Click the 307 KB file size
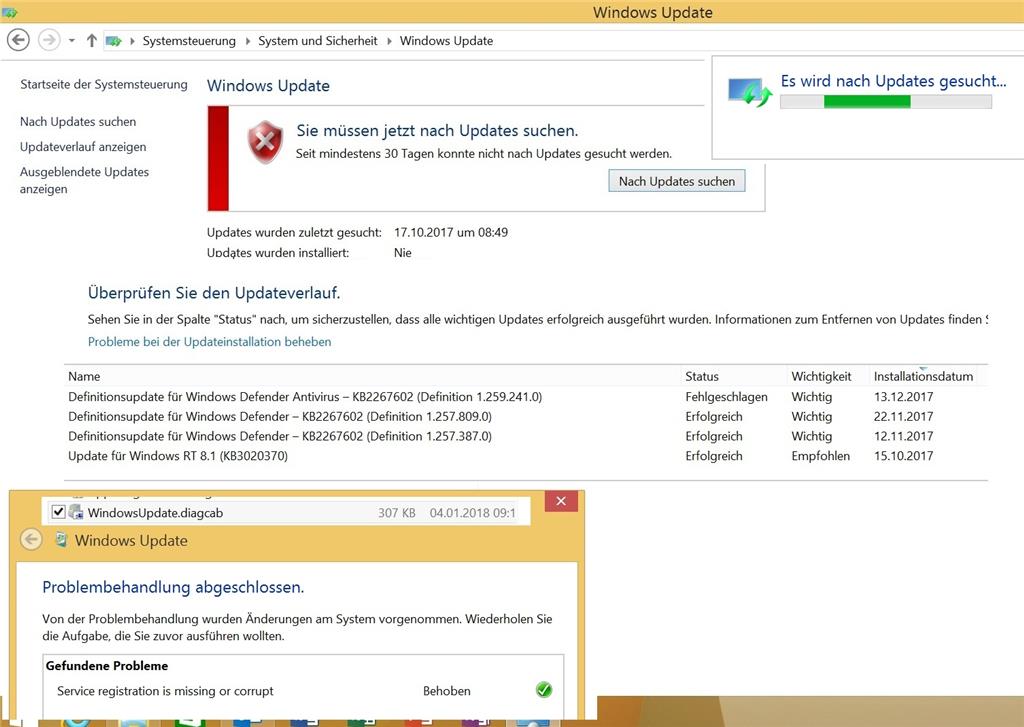Image resolution: width=1024 pixels, height=727 pixels. tap(396, 513)
